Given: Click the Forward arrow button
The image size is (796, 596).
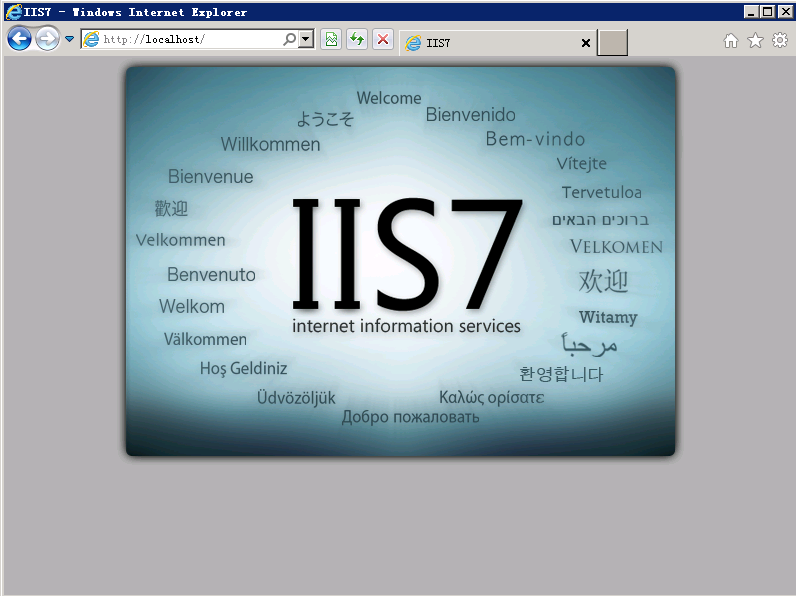Looking at the screenshot, I should pyautogui.click(x=47, y=39).
